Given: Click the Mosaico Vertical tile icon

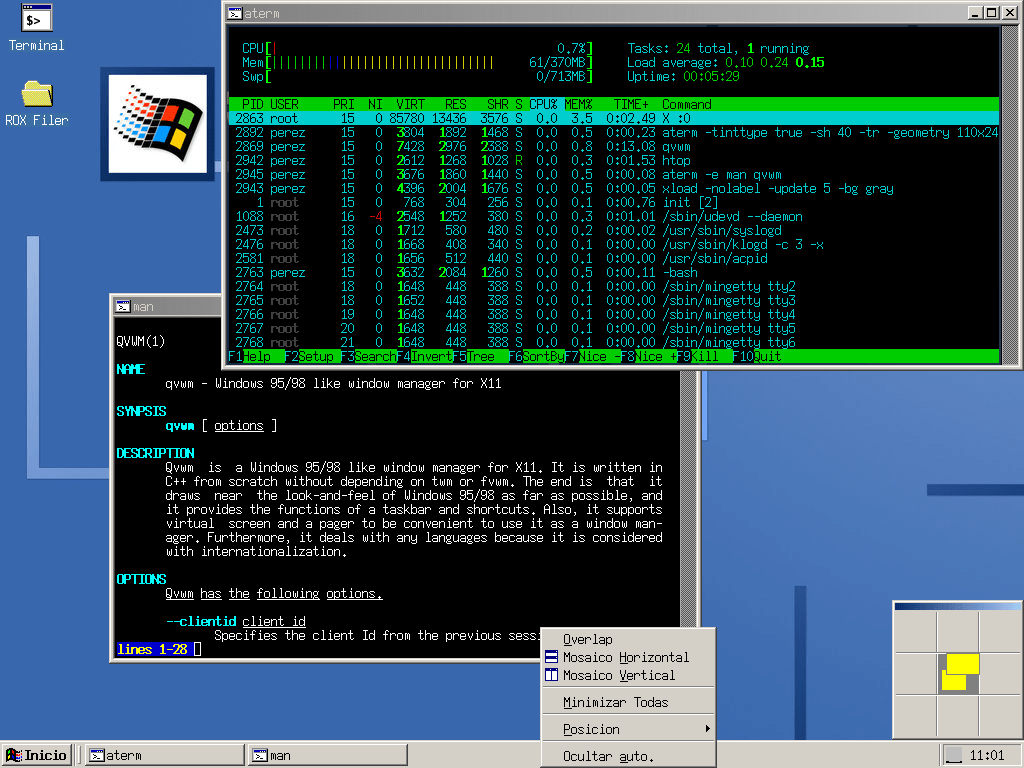Looking at the screenshot, I should [x=551, y=675].
